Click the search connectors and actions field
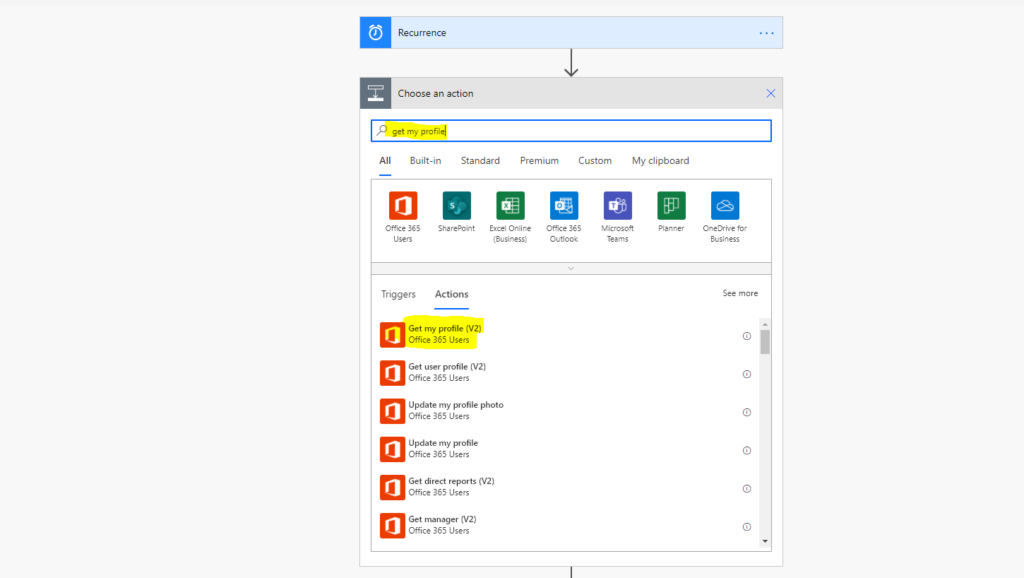The height and width of the screenshot is (578, 1024). click(x=571, y=131)
